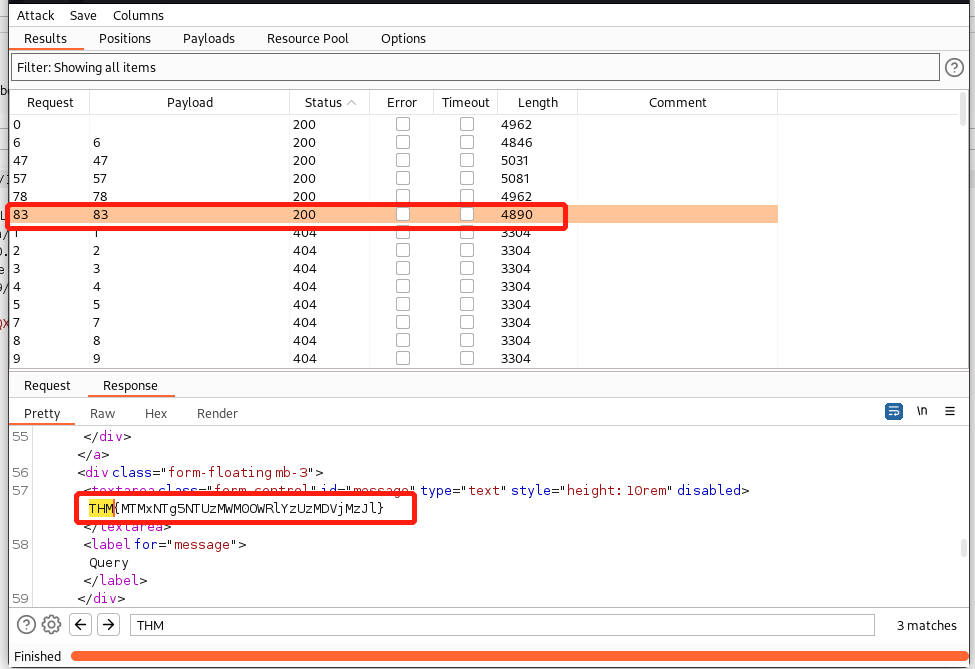The width and height of the screenshot is (975, 669).
Task: Click the attack progress bar
Action: 518,656
